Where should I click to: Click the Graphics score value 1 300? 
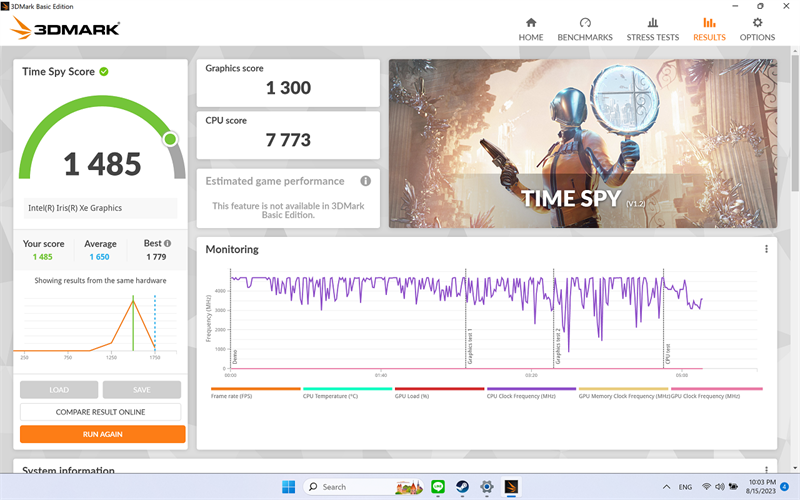coord(288,88)
